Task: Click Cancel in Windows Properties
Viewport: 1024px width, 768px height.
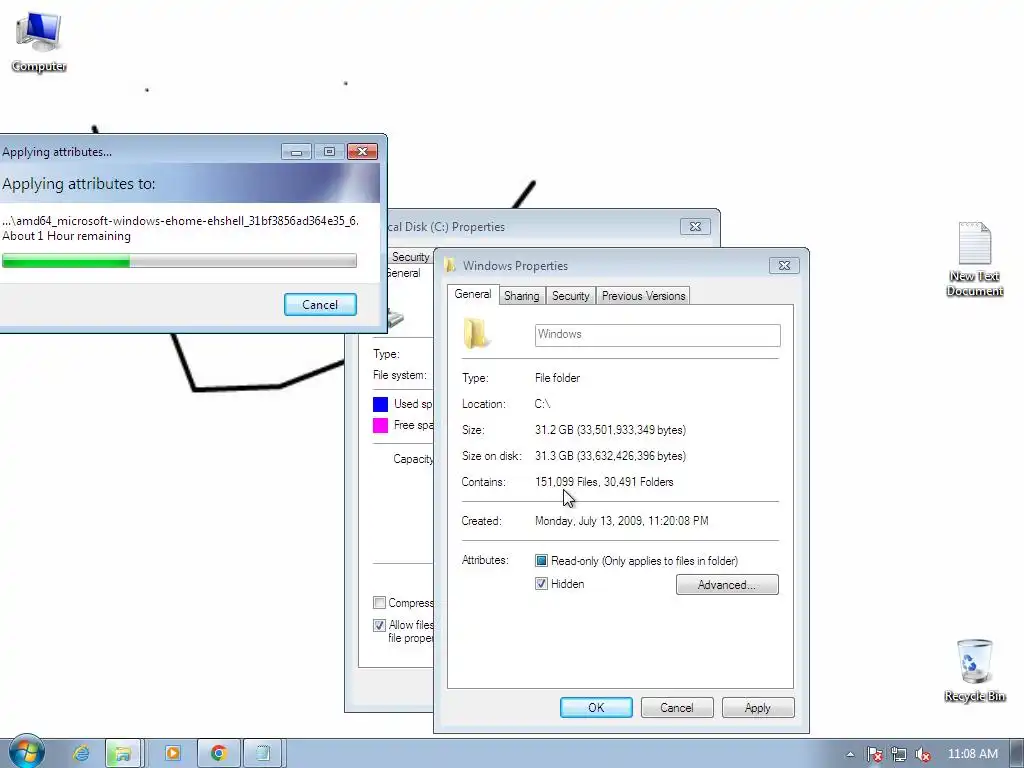Action: tap(677, 707)
